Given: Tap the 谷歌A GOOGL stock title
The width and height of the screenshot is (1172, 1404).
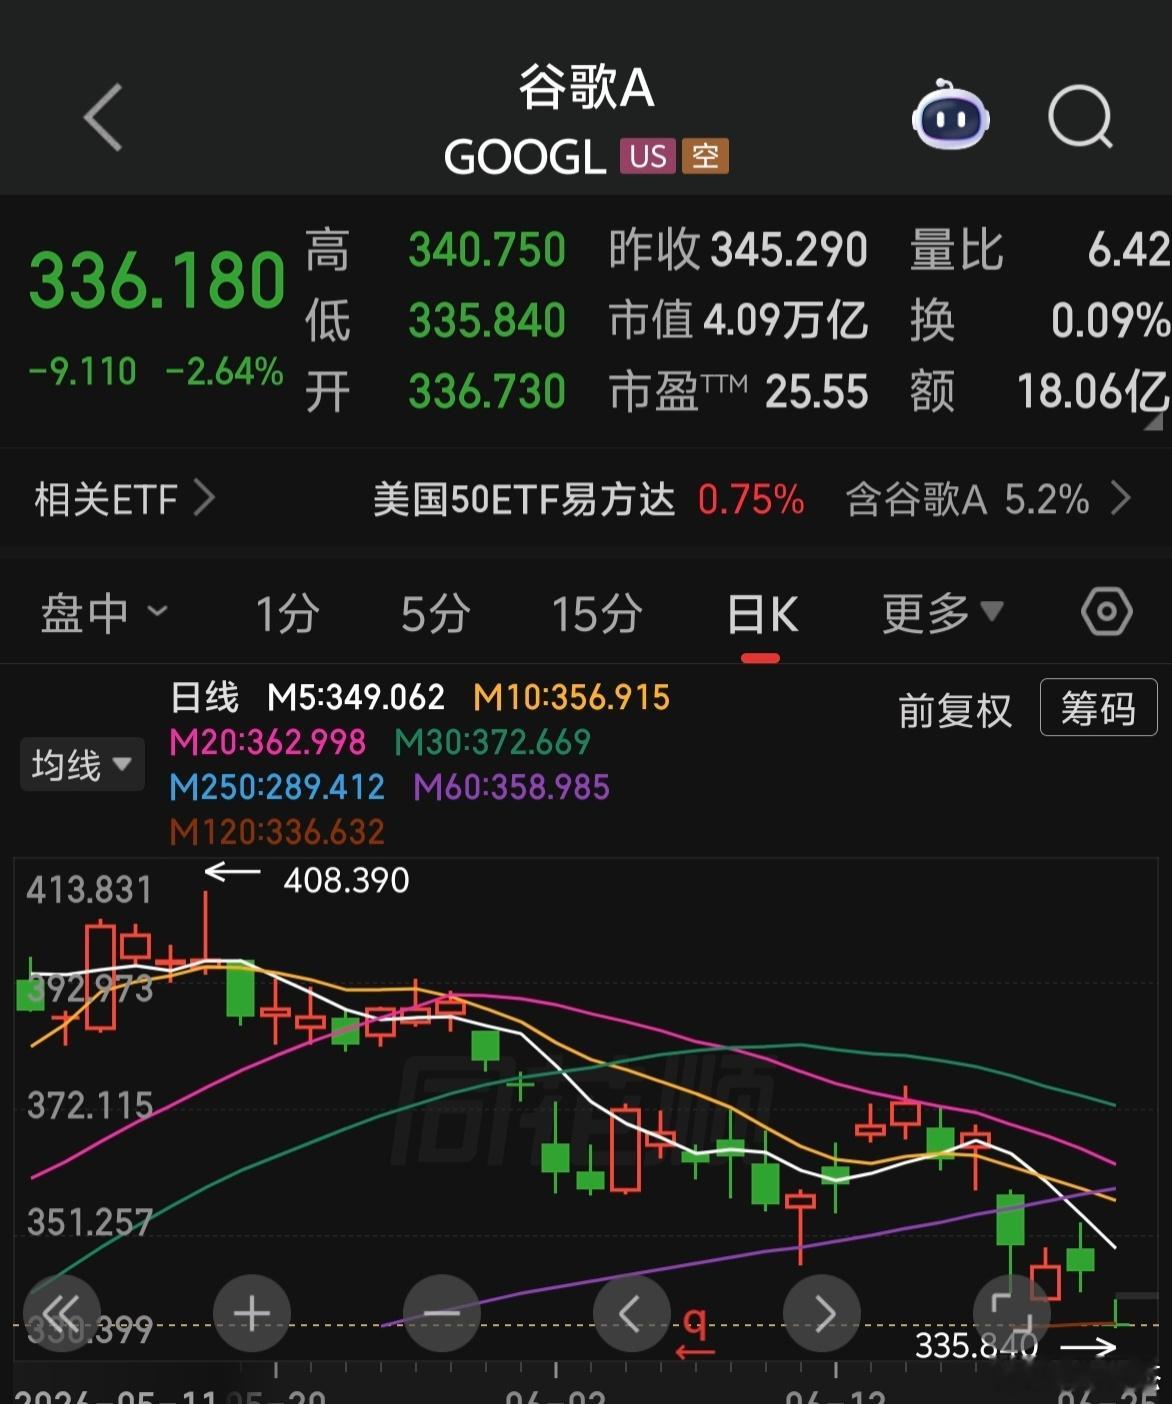Looking at the screenshot, I should (x=586, y=120).
